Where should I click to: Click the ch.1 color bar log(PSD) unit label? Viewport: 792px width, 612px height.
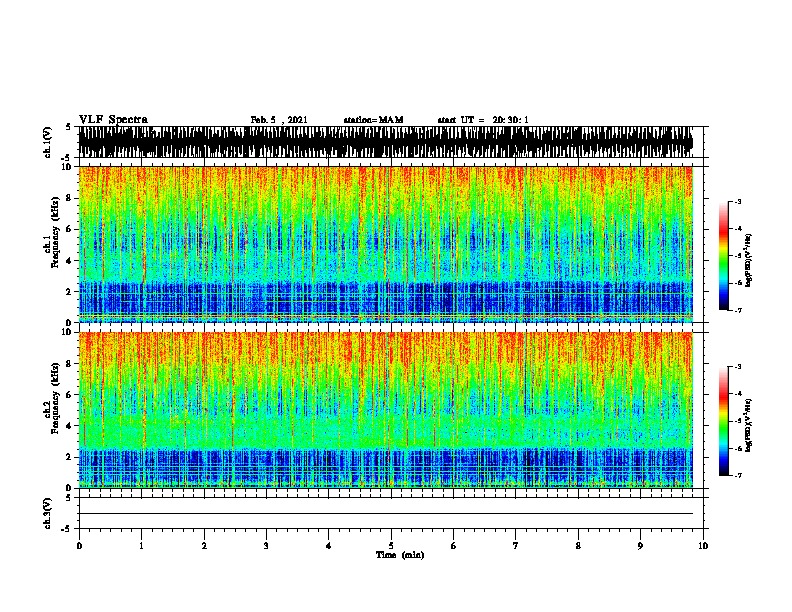749,260
